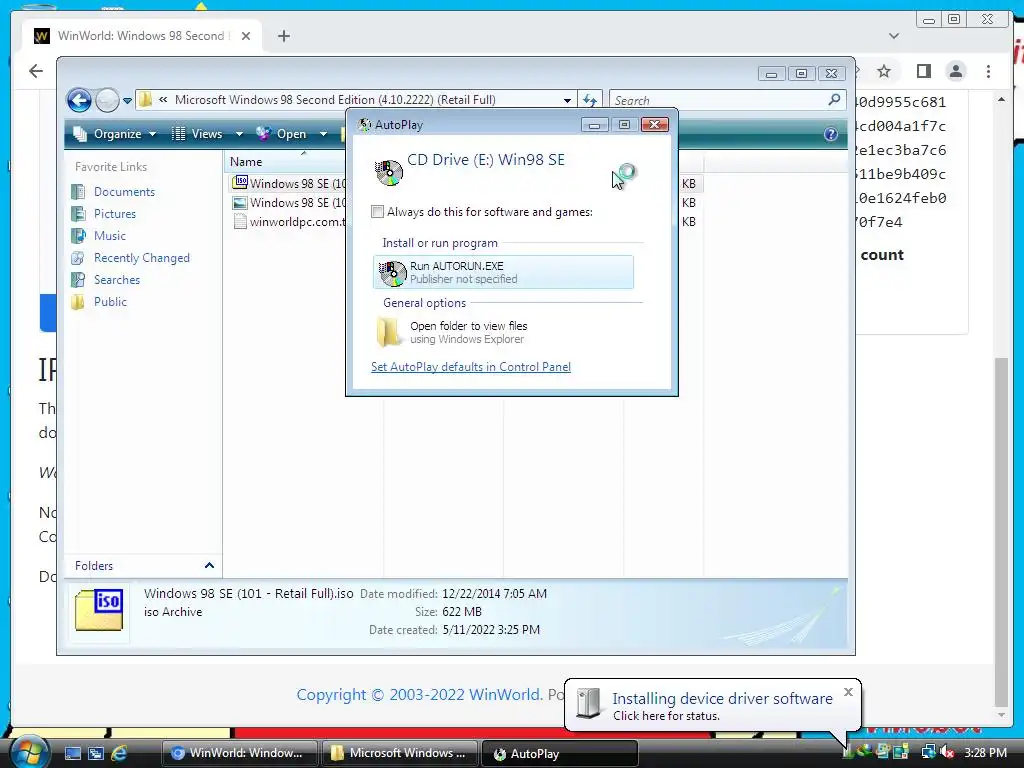Dismiss the driver installation balloon
1024x768 pixels.
tap(848, 692)
